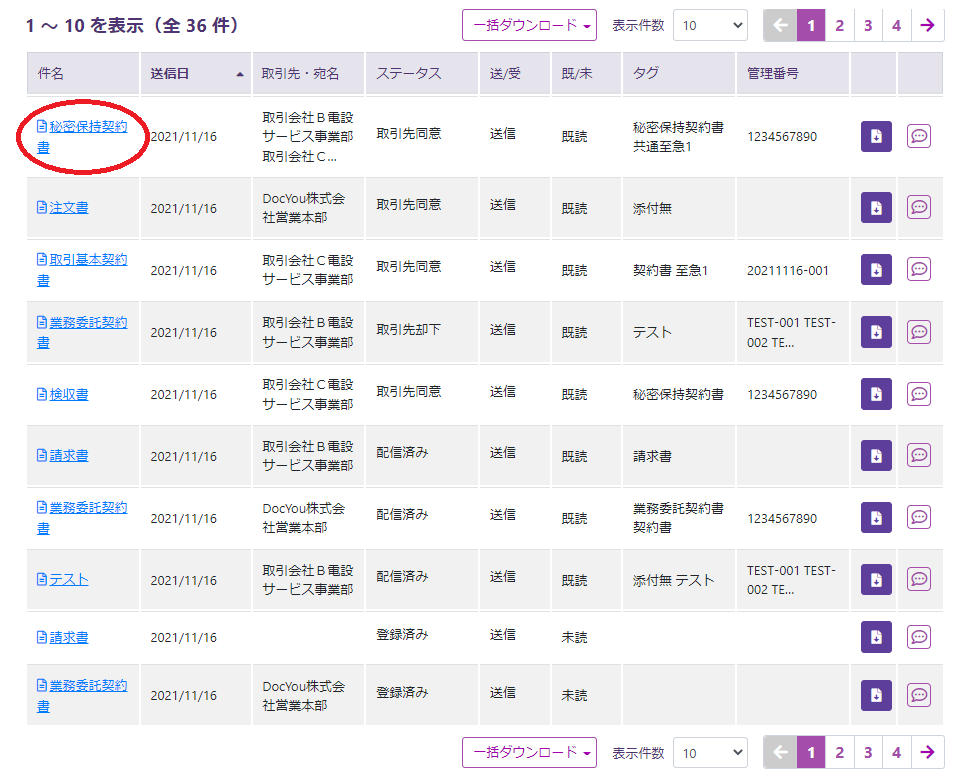This screenshot has height=784, width=955.
Task: Sort by the 送信日 column header
Action: pyautogui.click(x=196, y=74)
